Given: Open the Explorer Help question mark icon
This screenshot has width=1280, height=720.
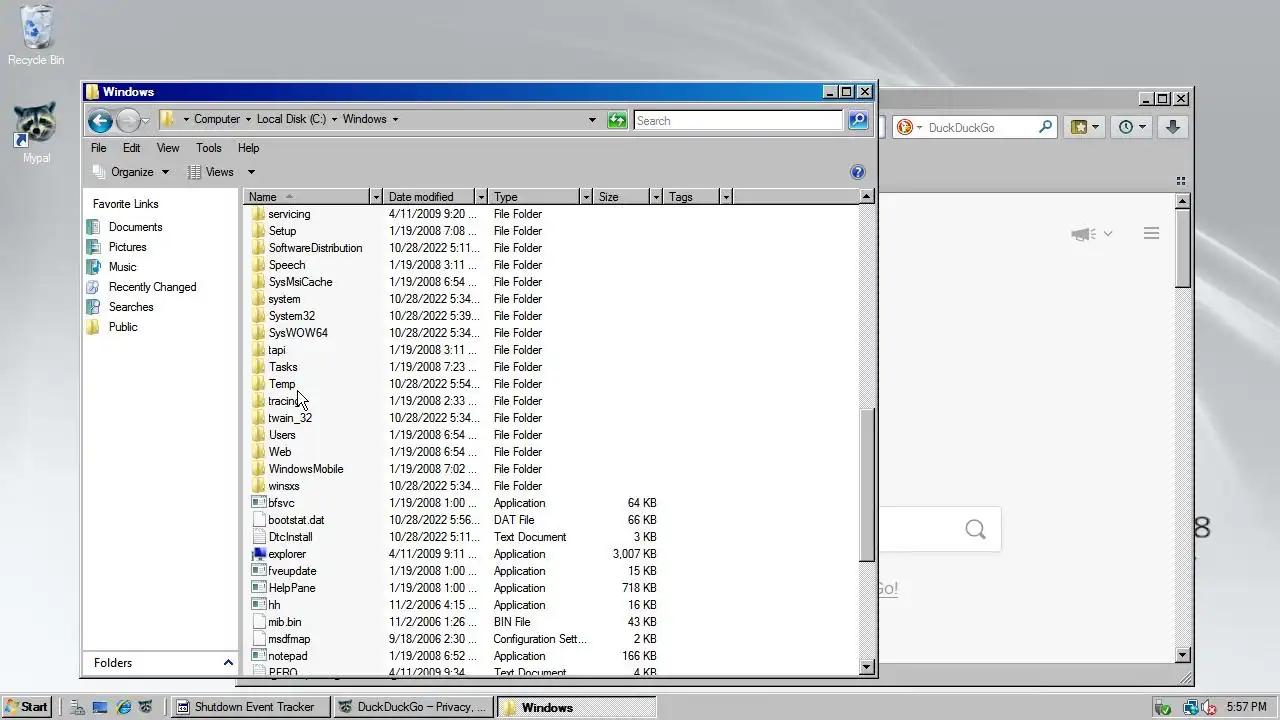Looking at the screenshot, I should [857, 172].
